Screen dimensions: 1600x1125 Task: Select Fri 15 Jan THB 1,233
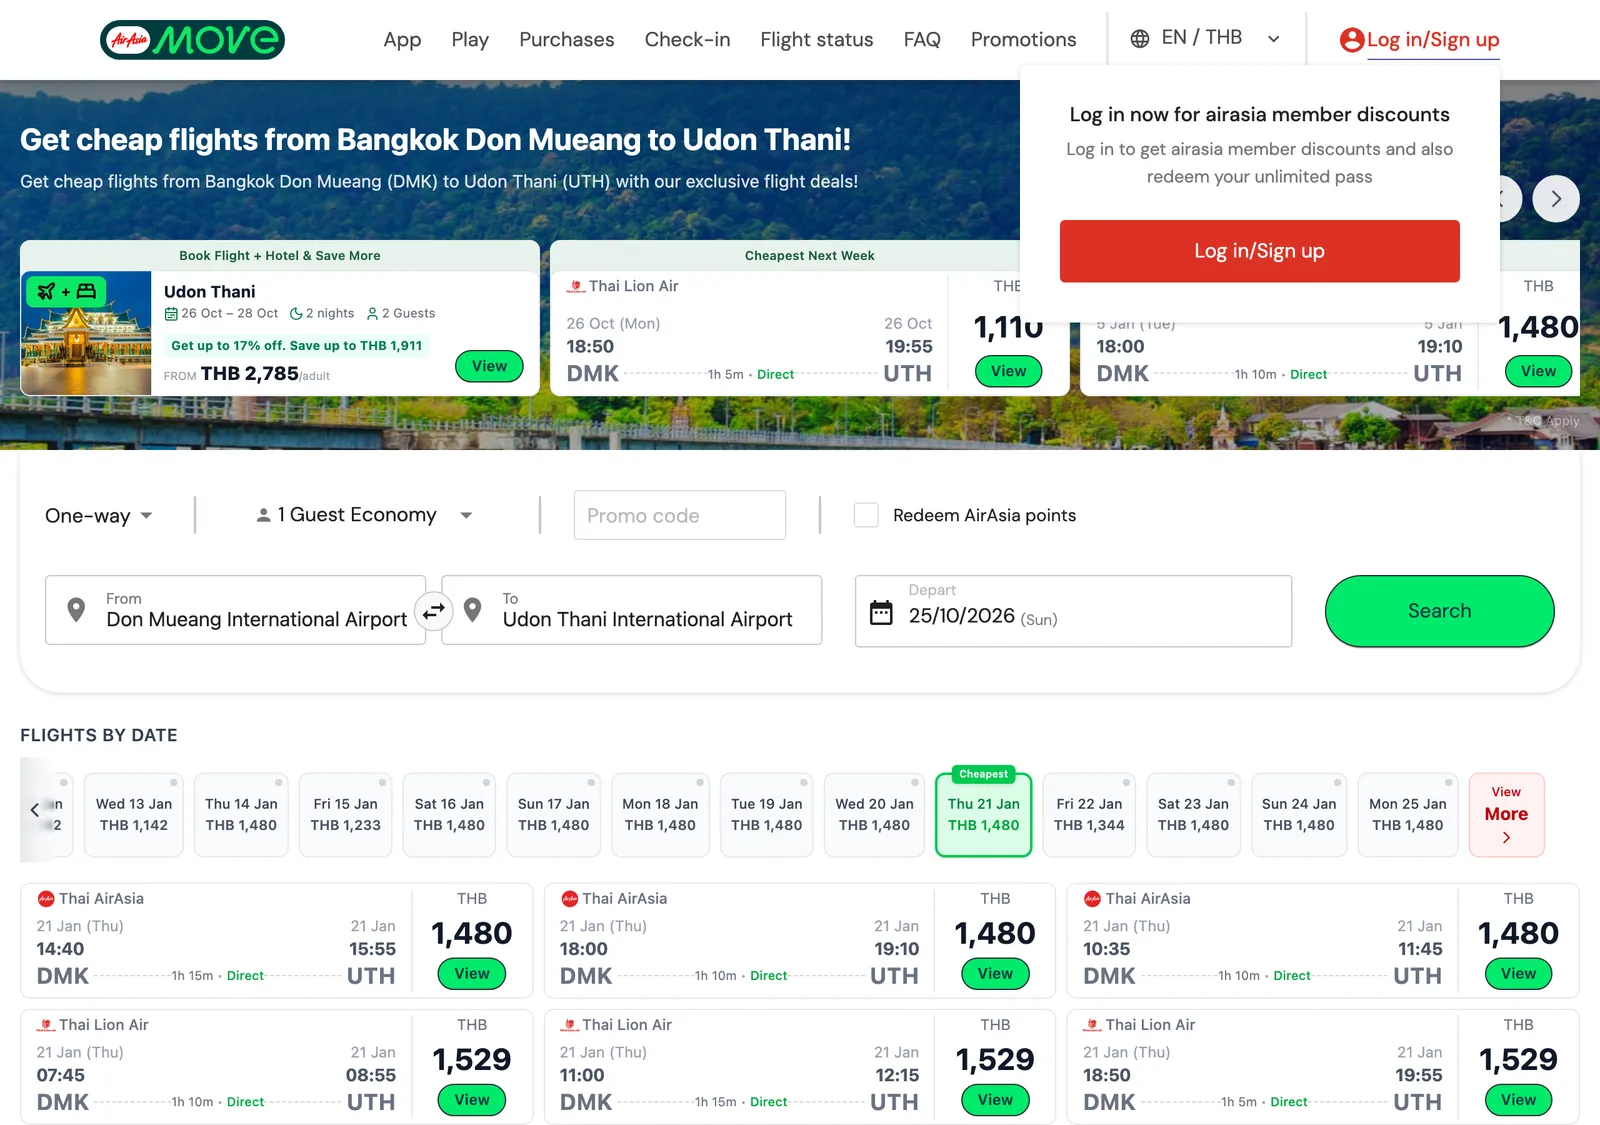345,815
